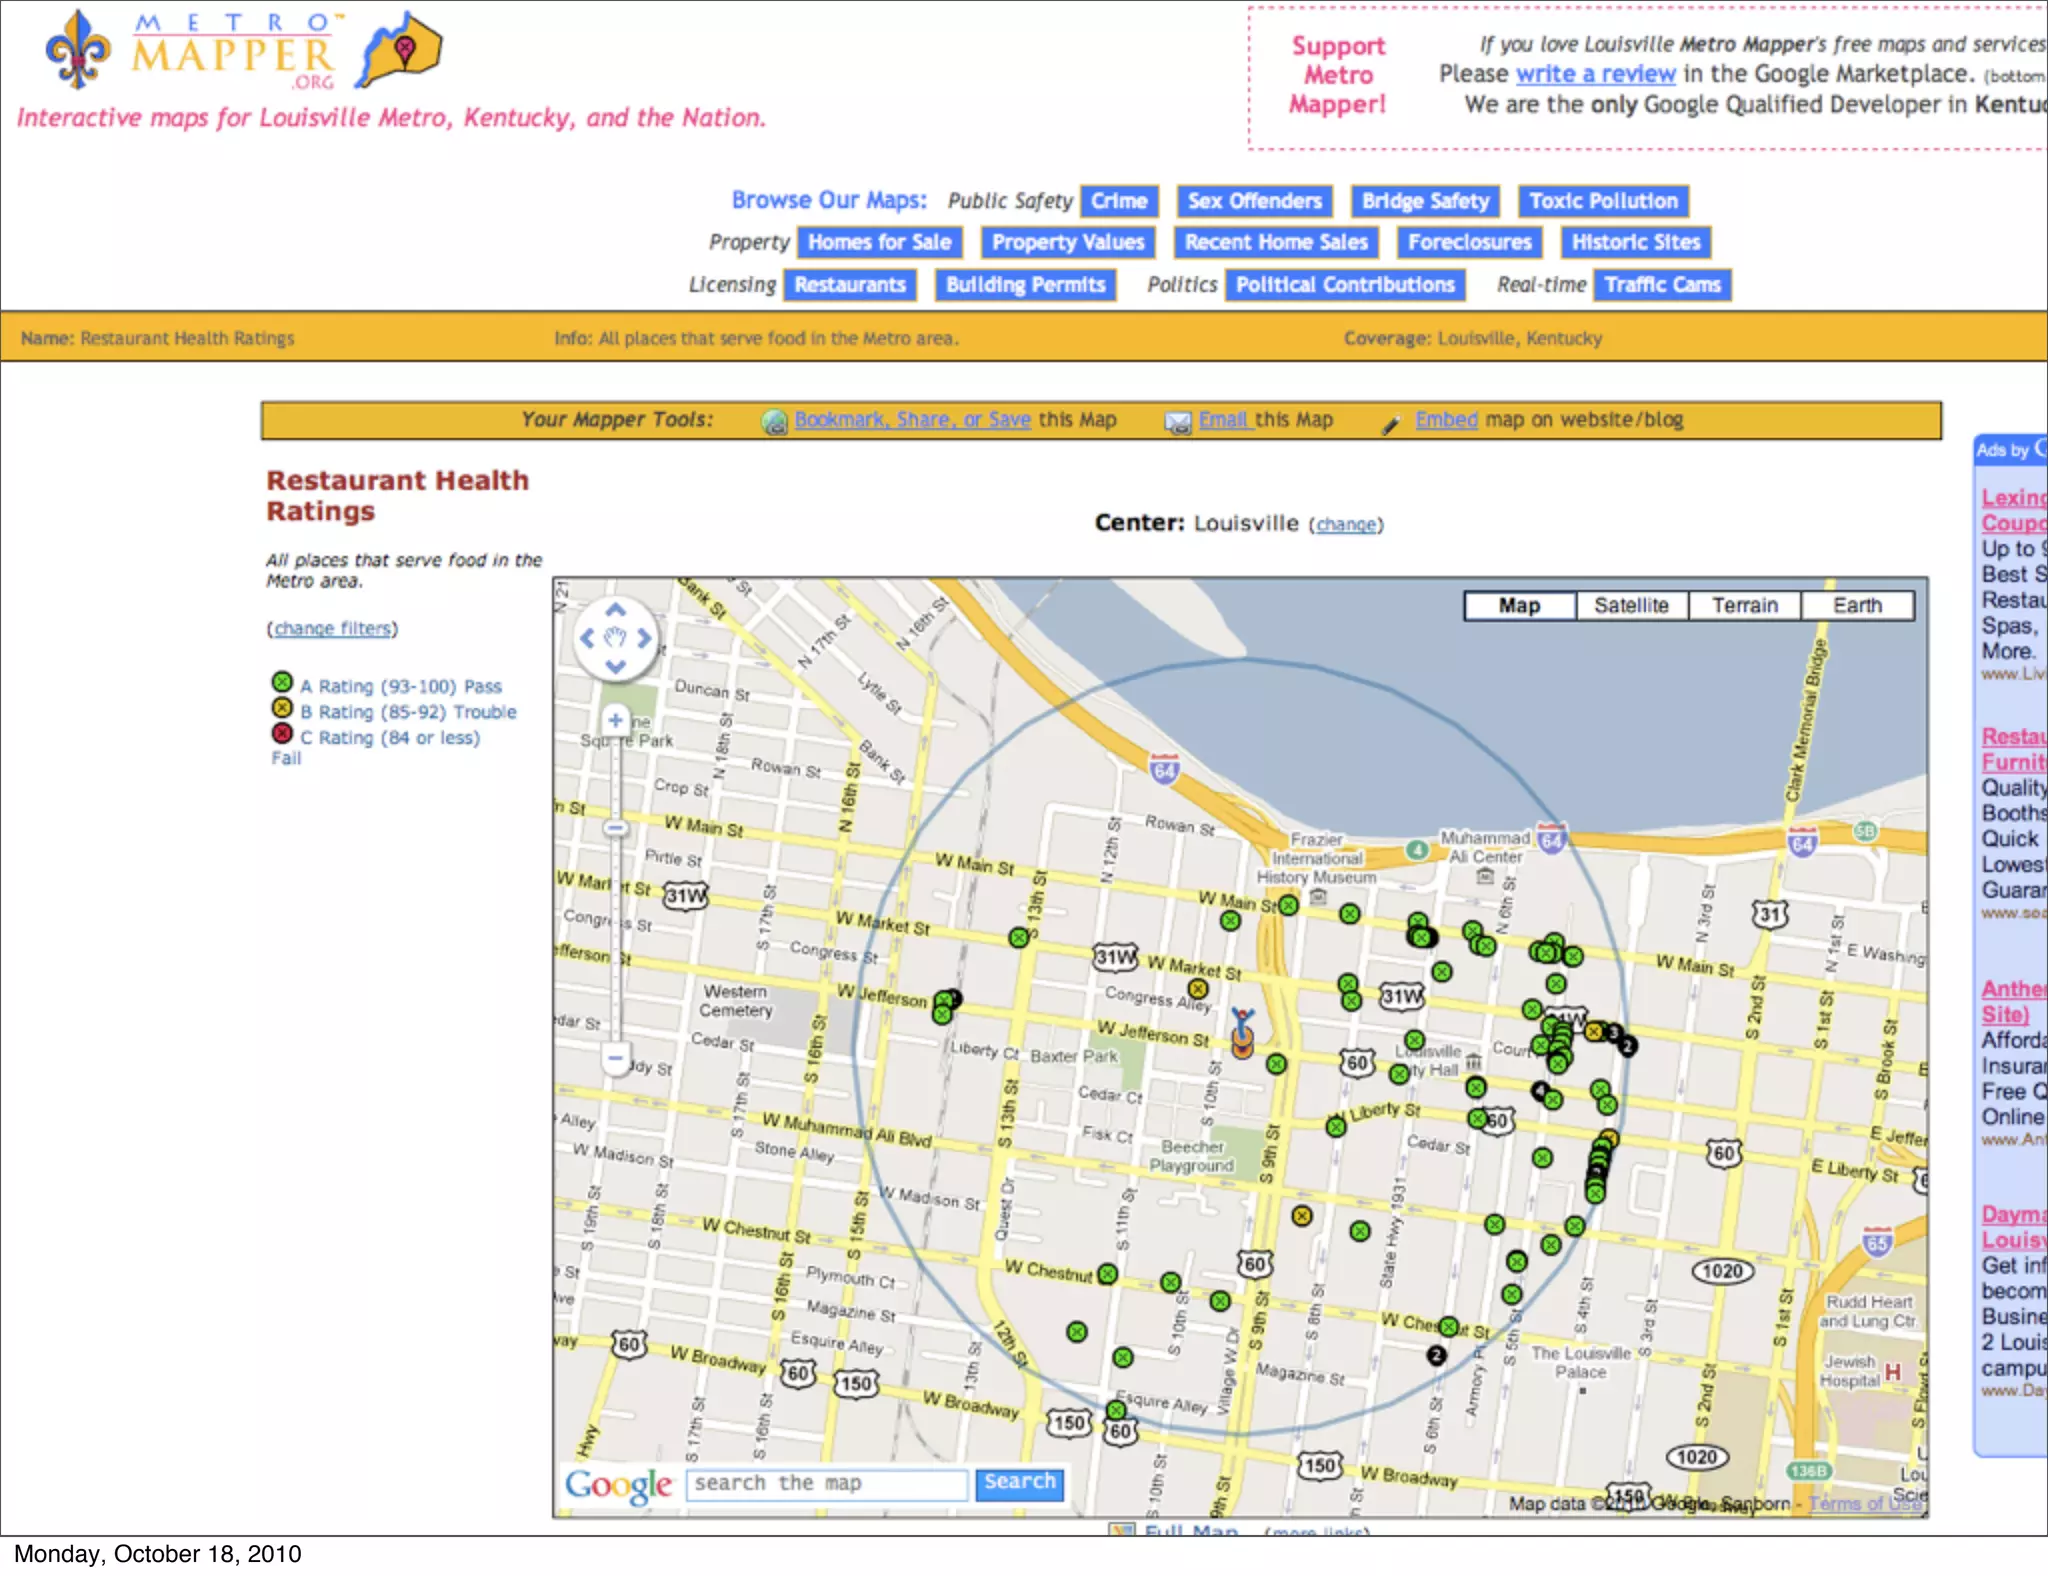Pan the map up with arrow
The width and height of the screenshot is (2048, 1576).
(x=616, y=609)
